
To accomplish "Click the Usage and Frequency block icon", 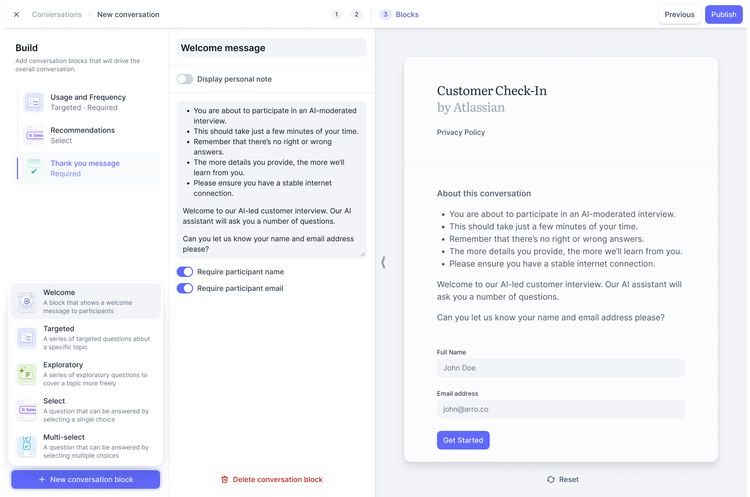I will [34, 102].
